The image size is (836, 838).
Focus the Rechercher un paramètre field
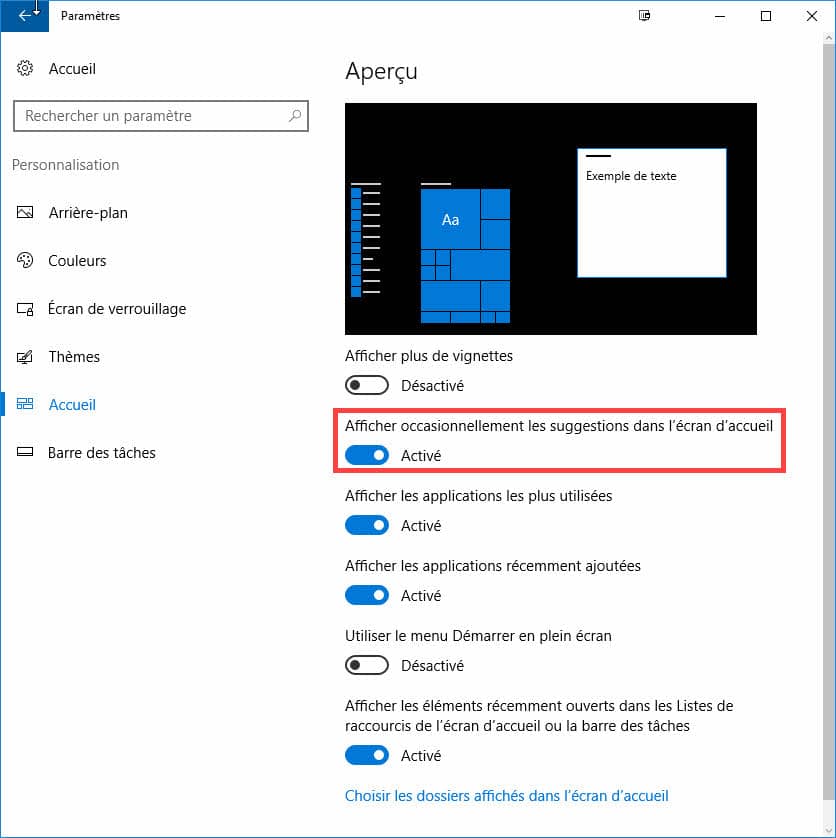click(161, 116)
